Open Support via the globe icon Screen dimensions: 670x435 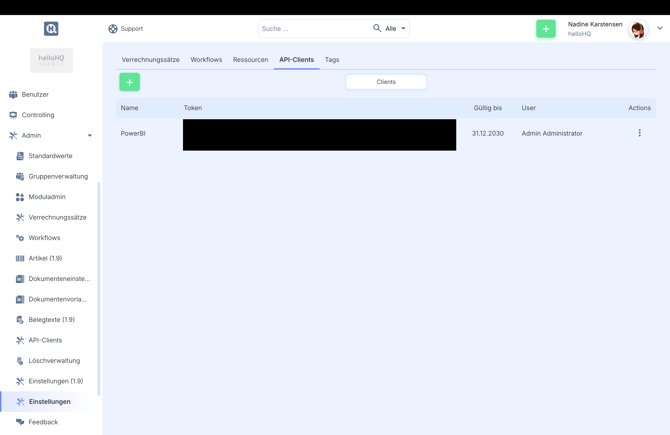tap(113, 29)
